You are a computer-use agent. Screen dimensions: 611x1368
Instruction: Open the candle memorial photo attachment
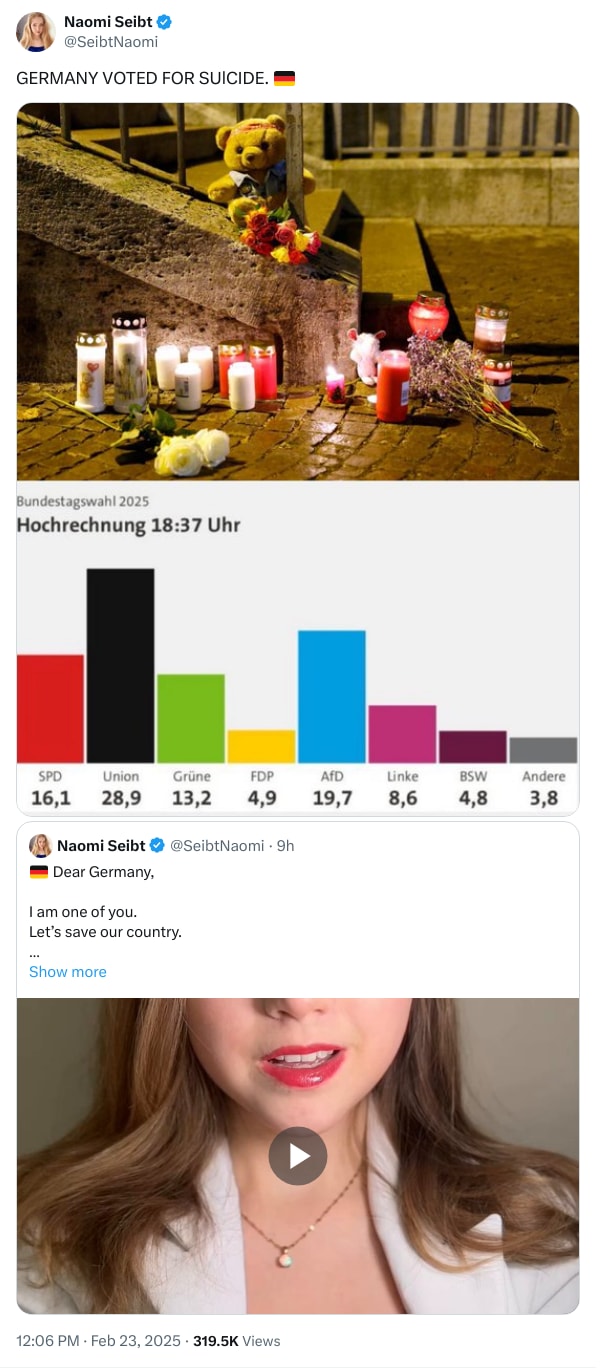pyautogui.click(x=297, y=293)
